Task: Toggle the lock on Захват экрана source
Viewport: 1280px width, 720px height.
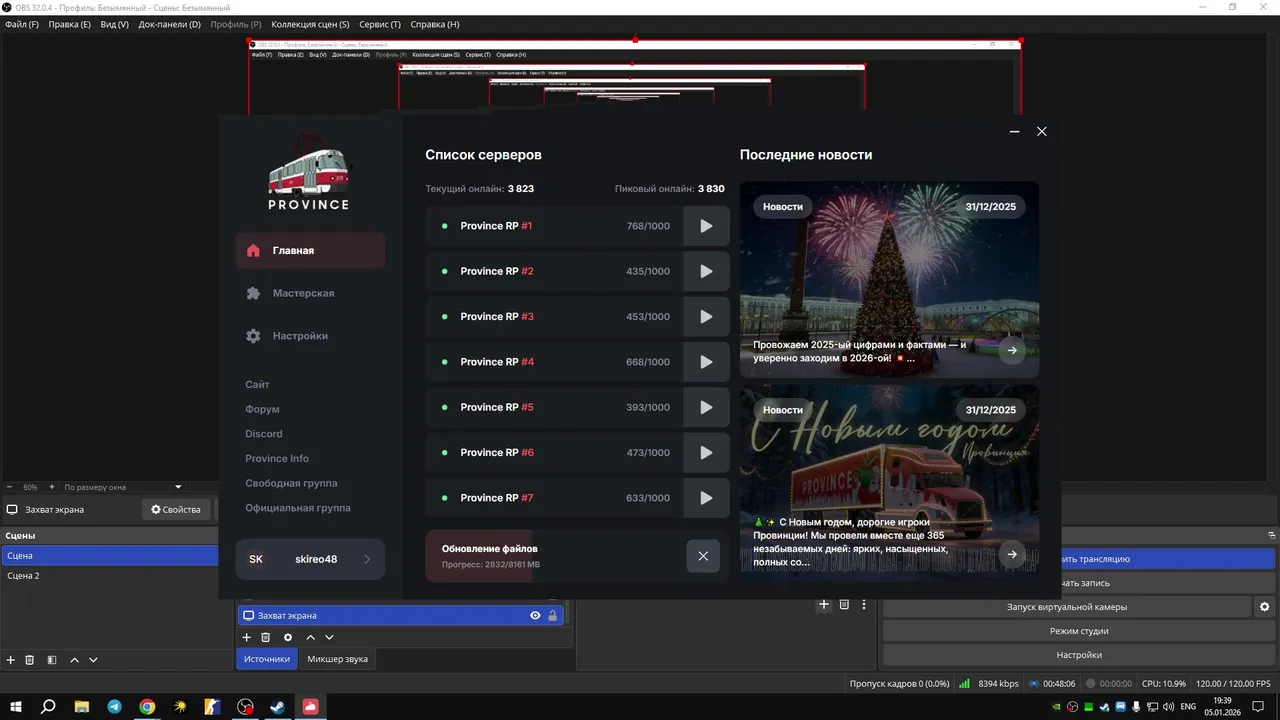Action: click(552, 616)
